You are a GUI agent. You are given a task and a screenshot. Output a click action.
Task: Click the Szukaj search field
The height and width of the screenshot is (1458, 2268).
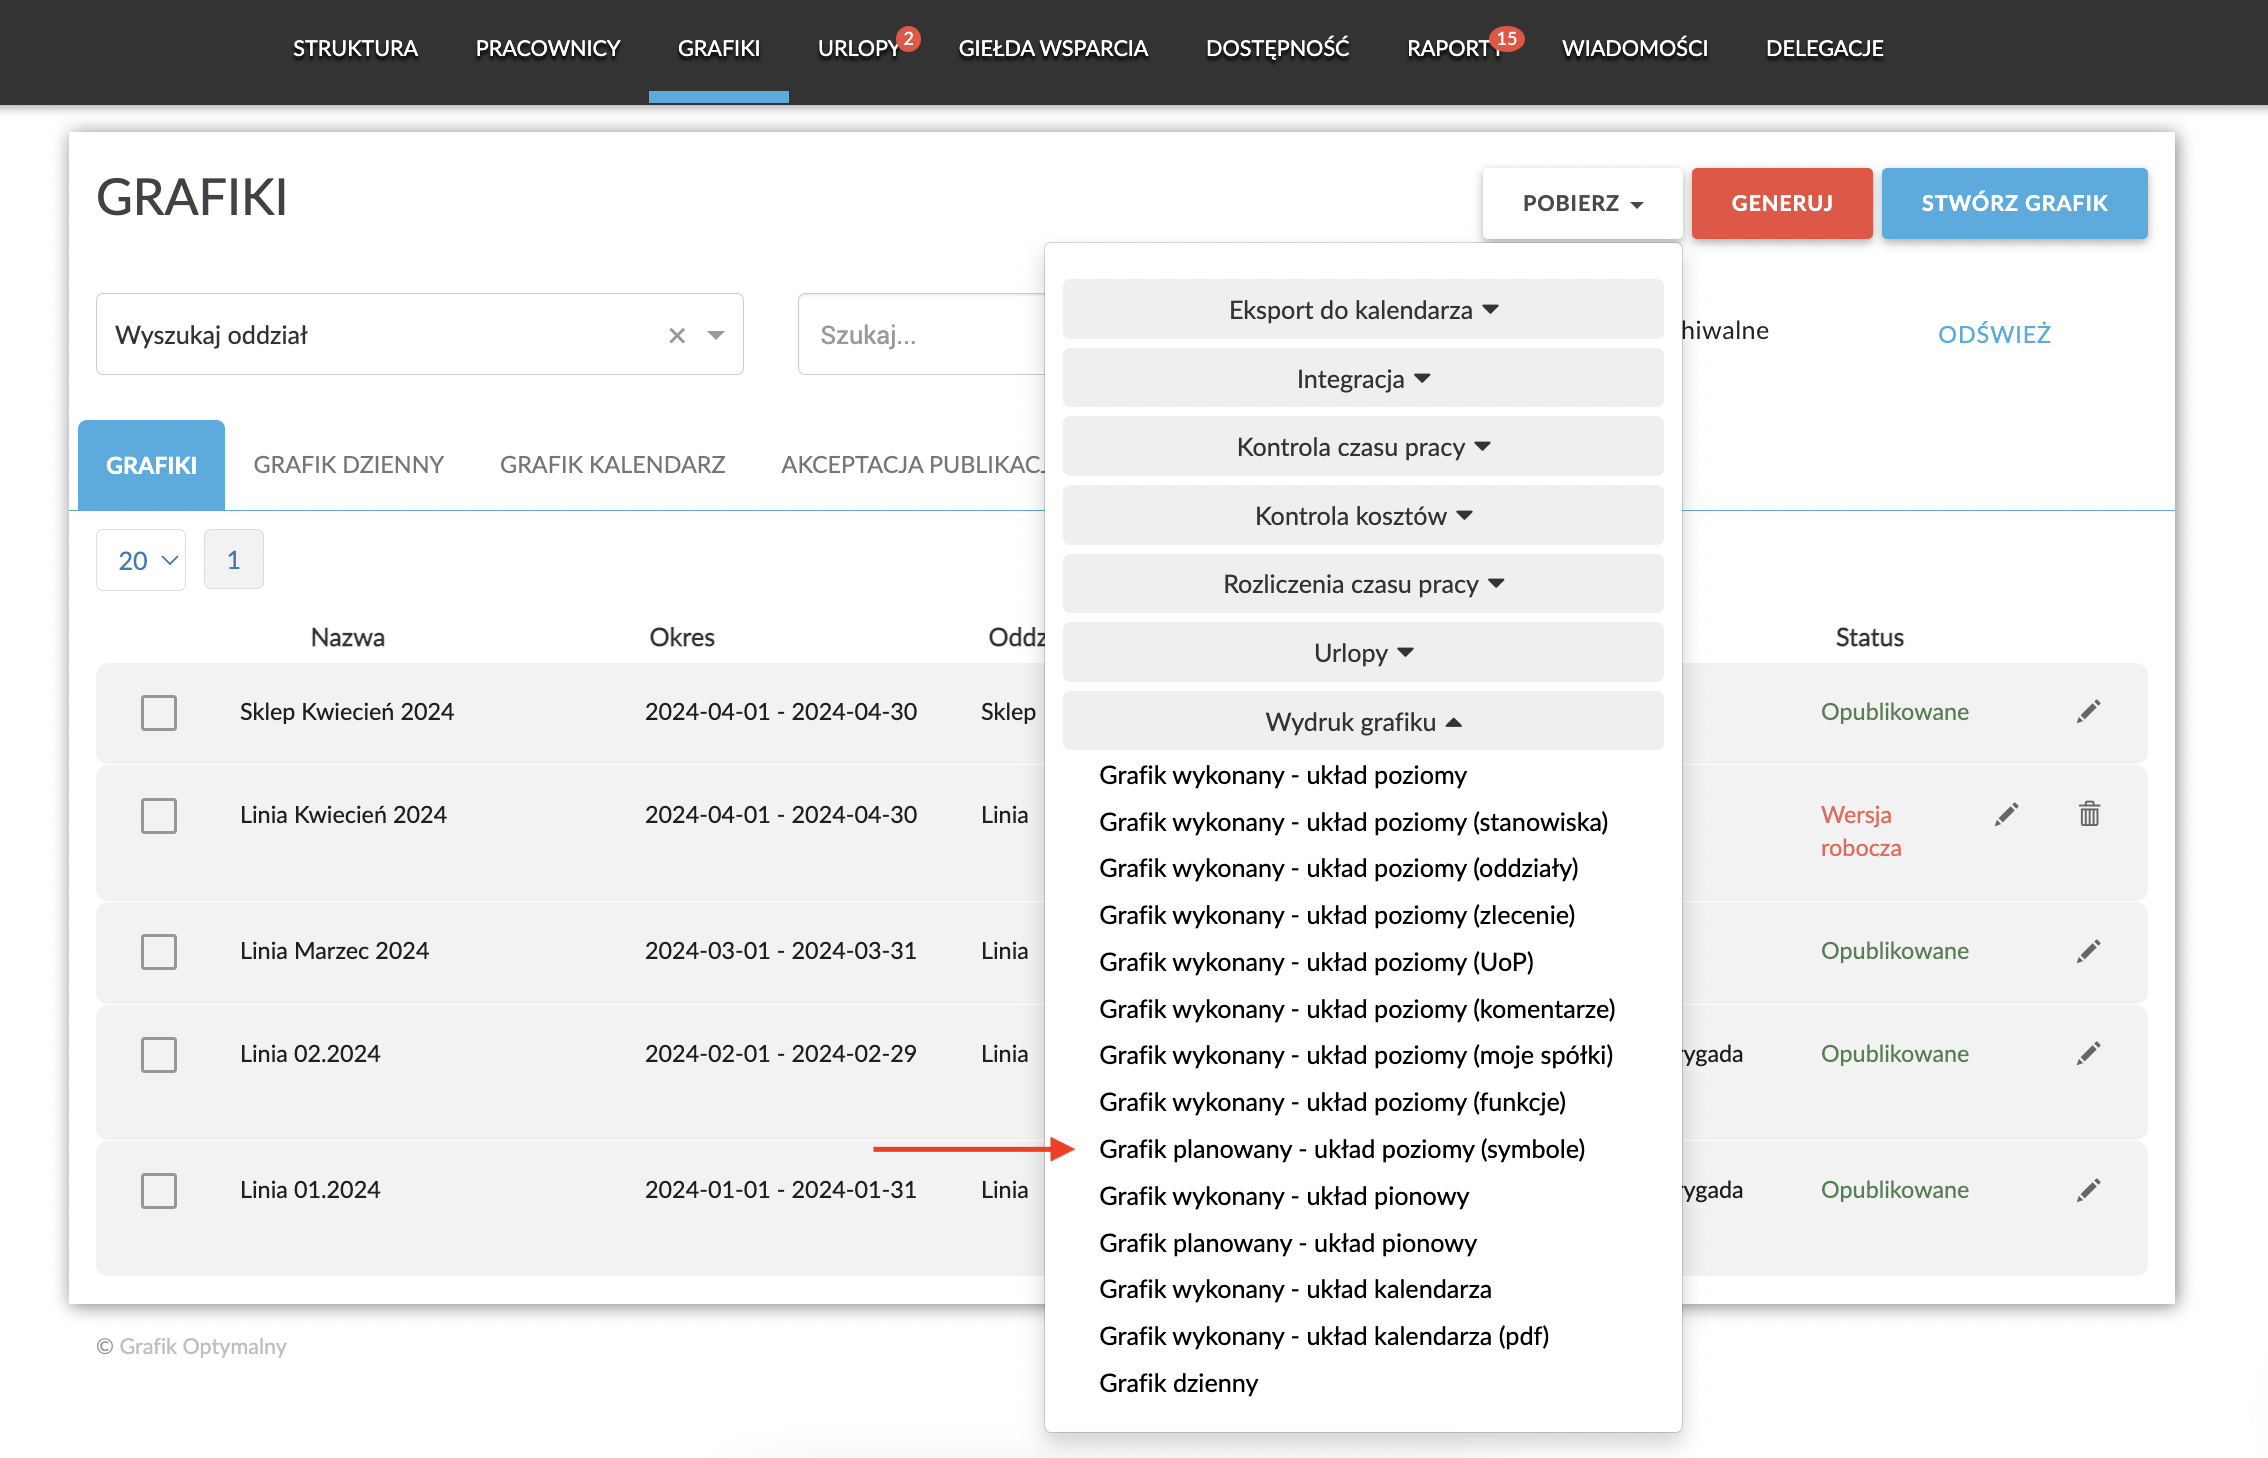(x=920, y=335)
